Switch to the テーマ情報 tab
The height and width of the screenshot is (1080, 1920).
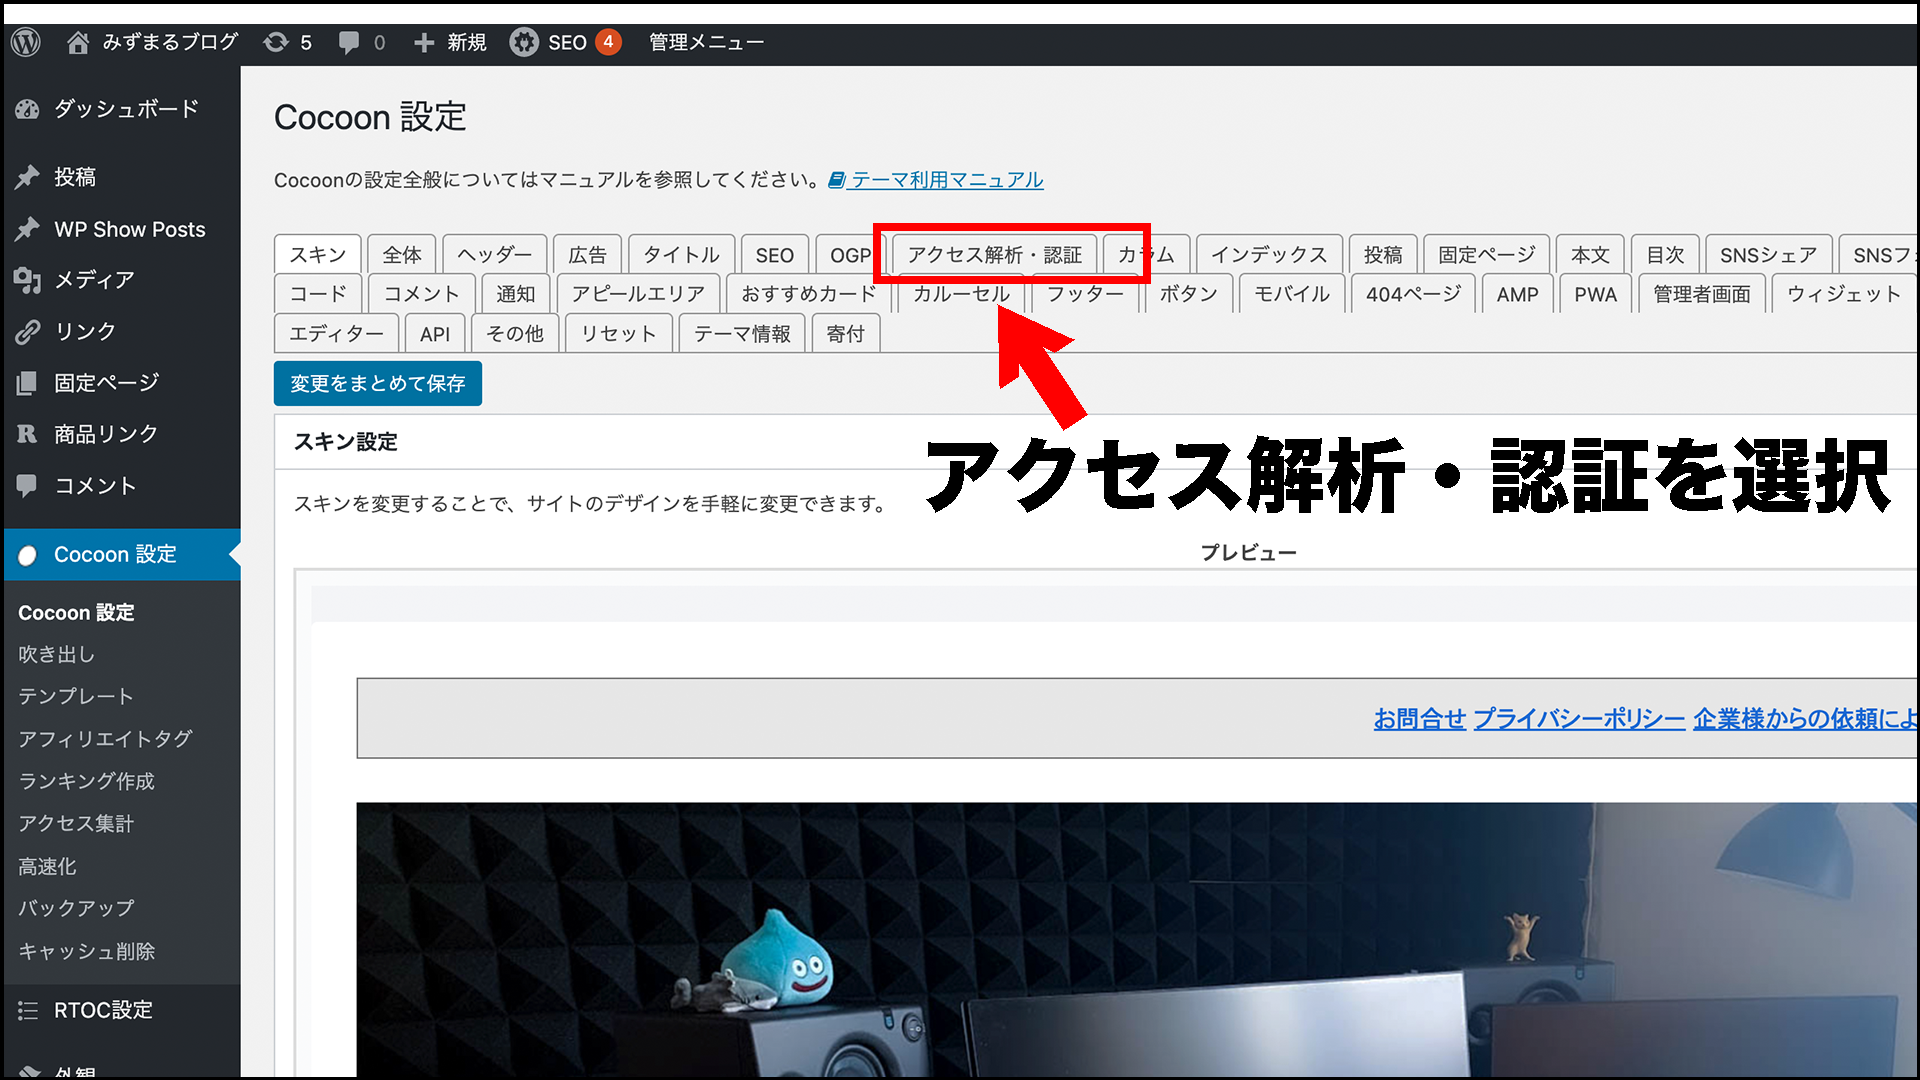[742, 334]
